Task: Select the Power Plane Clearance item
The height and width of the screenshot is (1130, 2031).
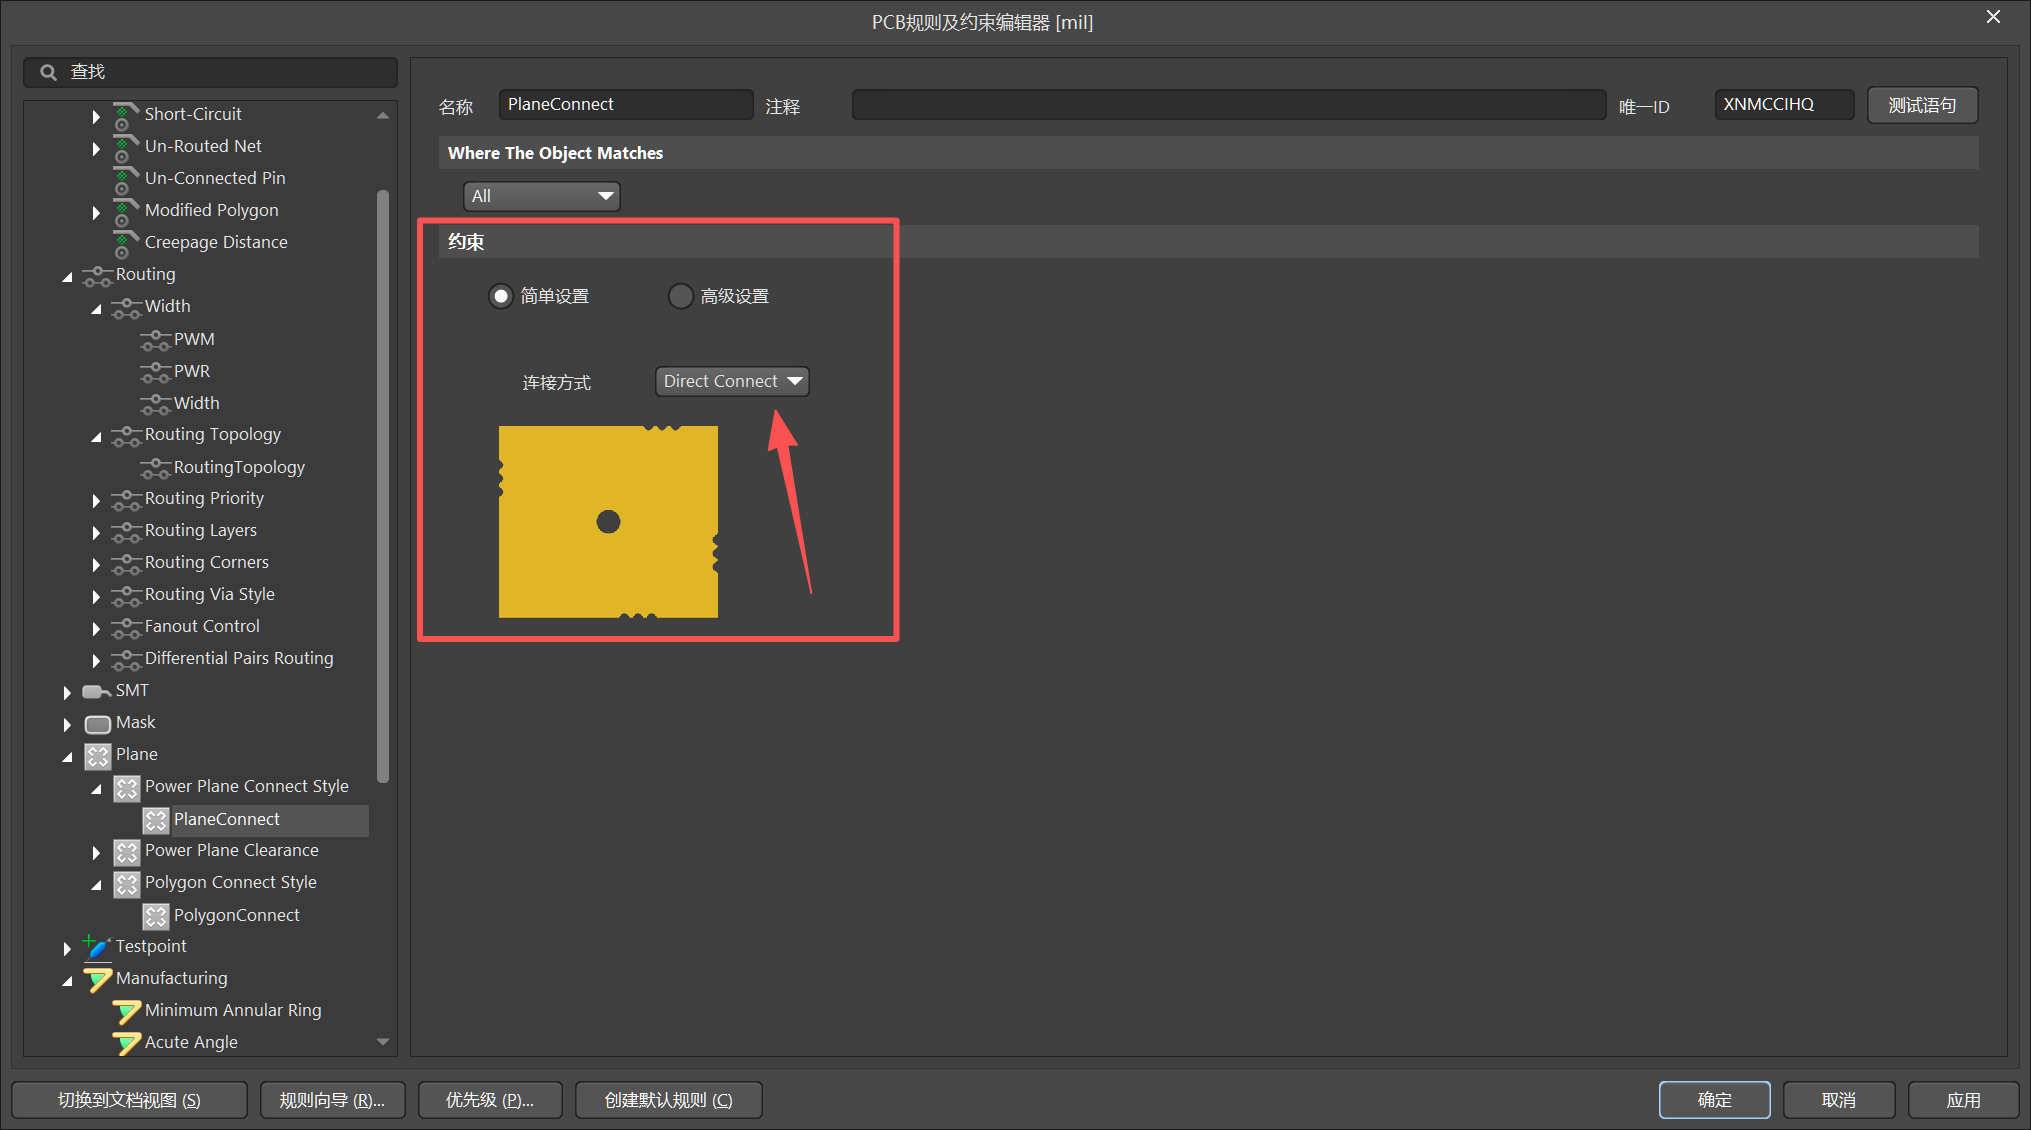Action: 231,850
